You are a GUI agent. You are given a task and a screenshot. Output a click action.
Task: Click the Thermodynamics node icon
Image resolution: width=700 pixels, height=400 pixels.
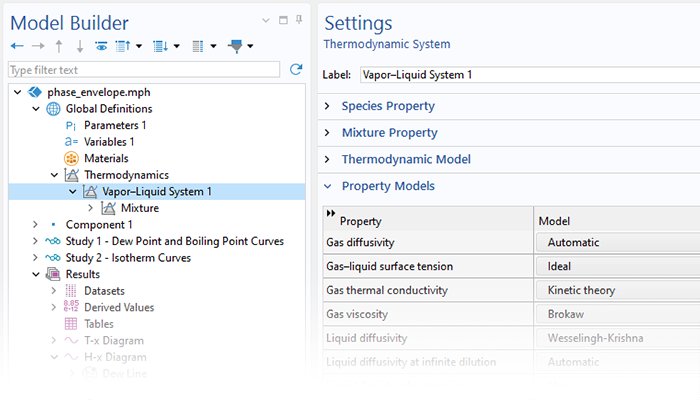point(71,175)
